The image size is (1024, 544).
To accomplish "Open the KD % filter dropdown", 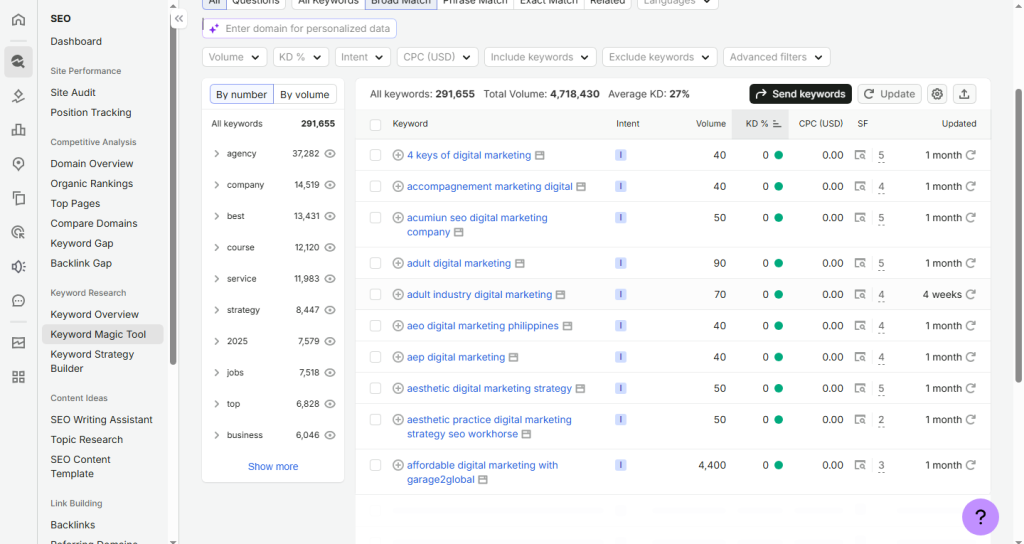I will pos(300,57).
